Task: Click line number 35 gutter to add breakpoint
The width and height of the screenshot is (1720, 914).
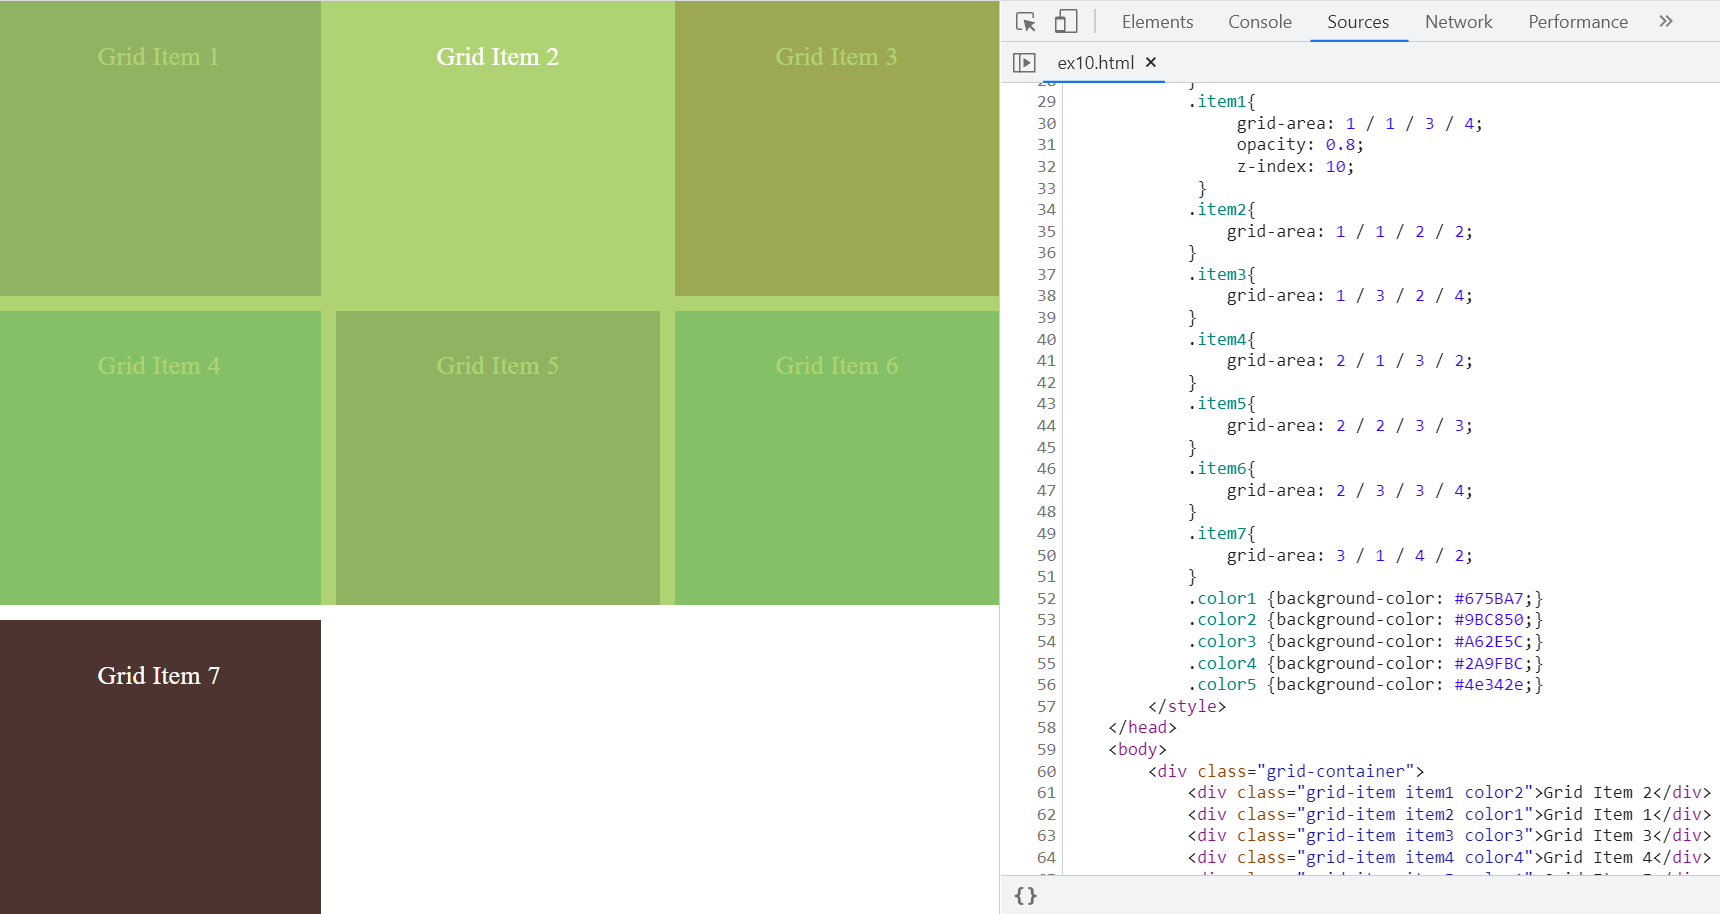Action: pos(1046,231)
